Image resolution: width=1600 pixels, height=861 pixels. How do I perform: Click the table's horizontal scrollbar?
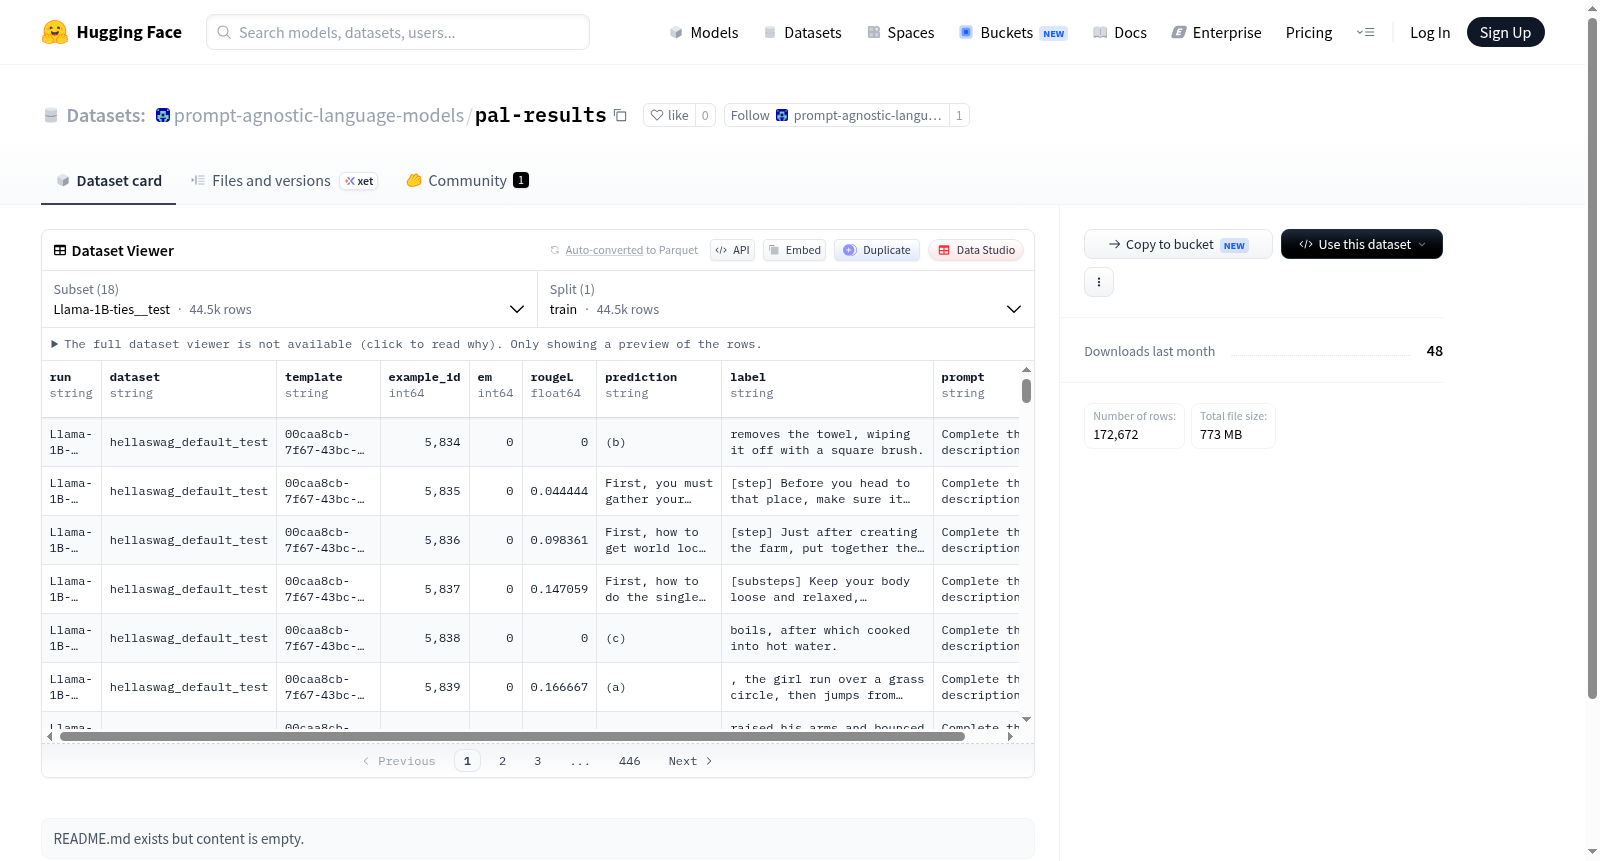(x=512, y=736)
